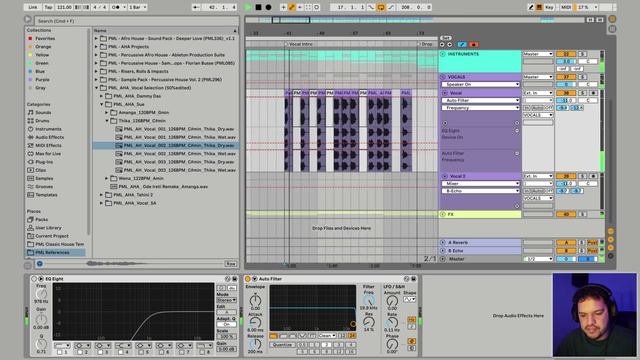Unfold the Vocal 2 track
Viewport: 640px width, 360px height.
click(445, 176)
